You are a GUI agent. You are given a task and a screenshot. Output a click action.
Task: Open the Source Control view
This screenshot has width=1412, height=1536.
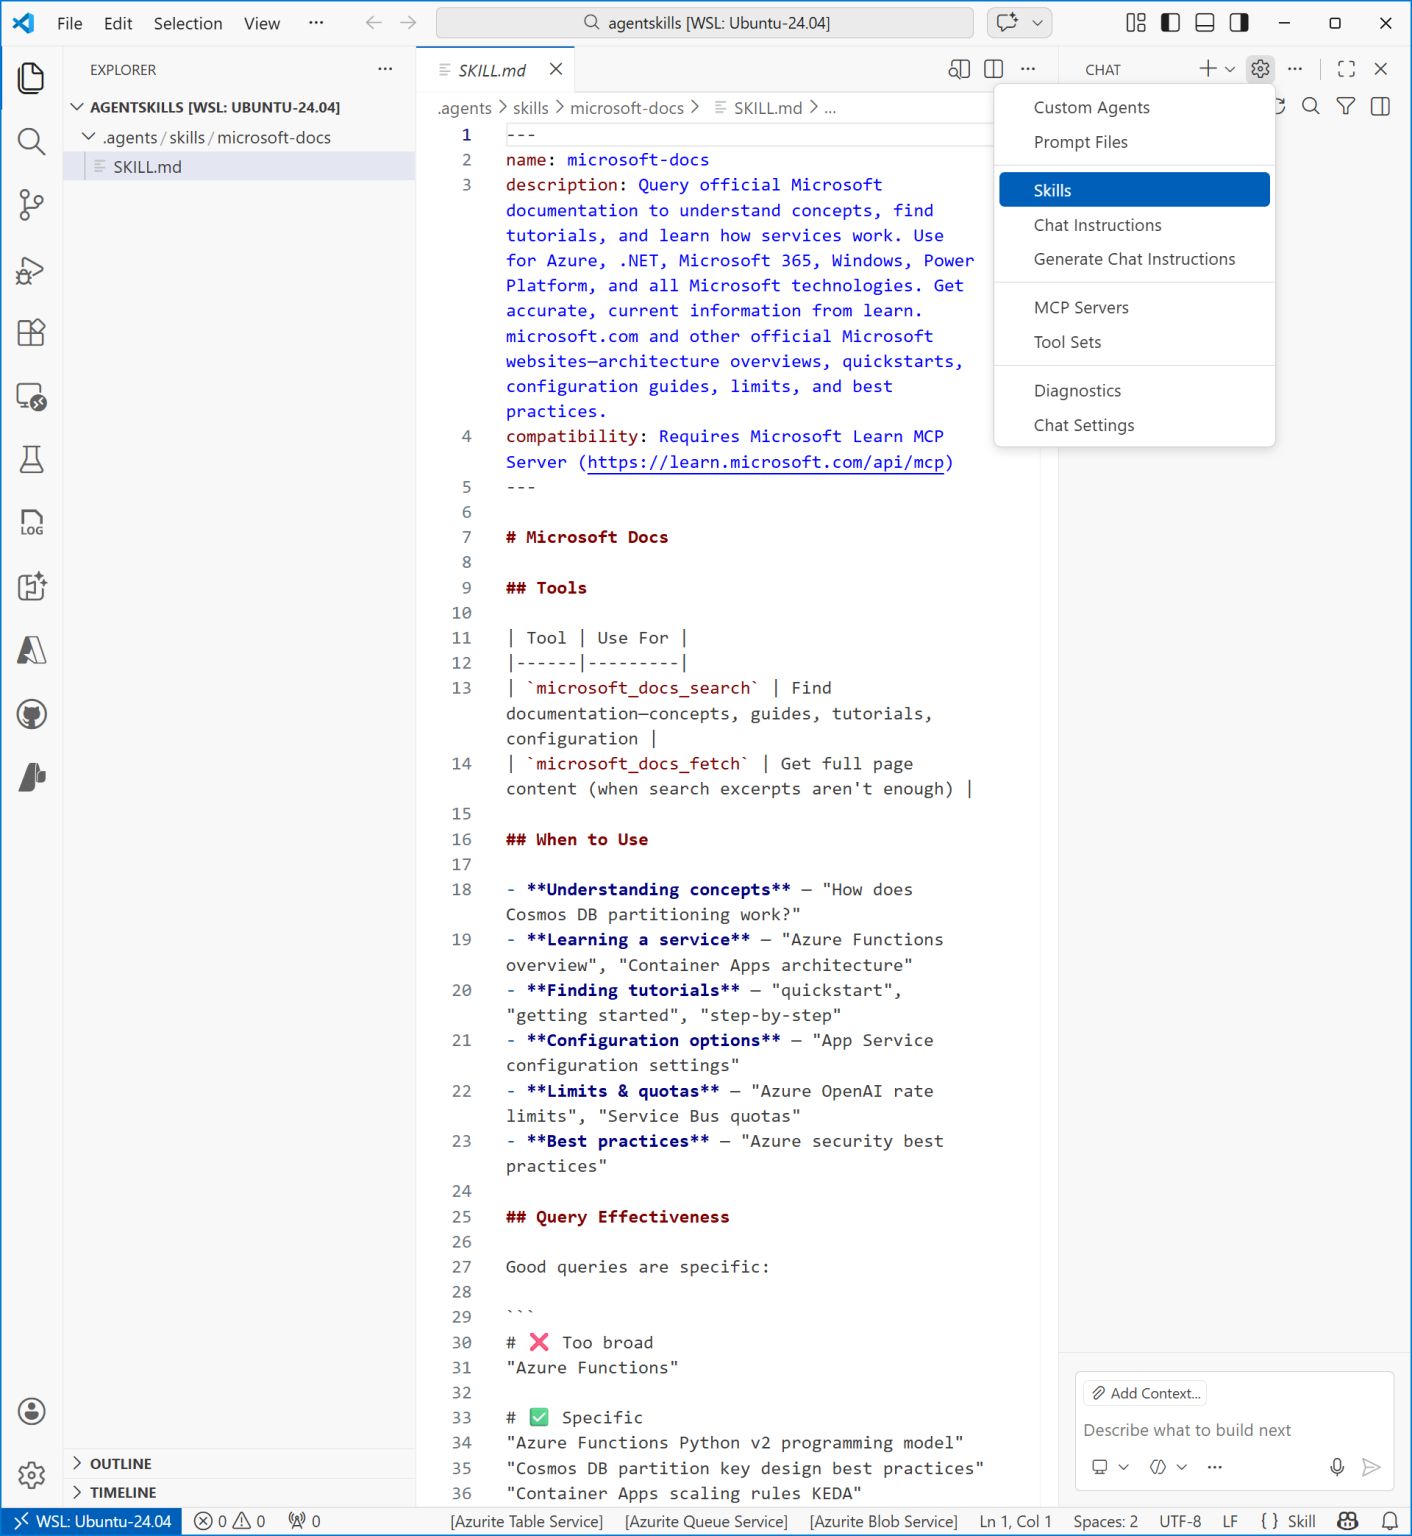tap(31, 205)
